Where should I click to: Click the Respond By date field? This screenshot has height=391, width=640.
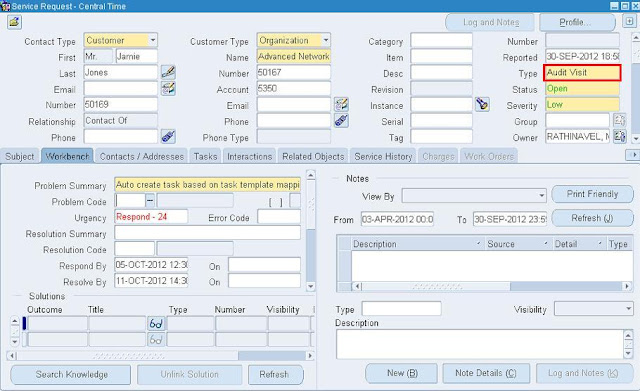click(x=151, y=264)
